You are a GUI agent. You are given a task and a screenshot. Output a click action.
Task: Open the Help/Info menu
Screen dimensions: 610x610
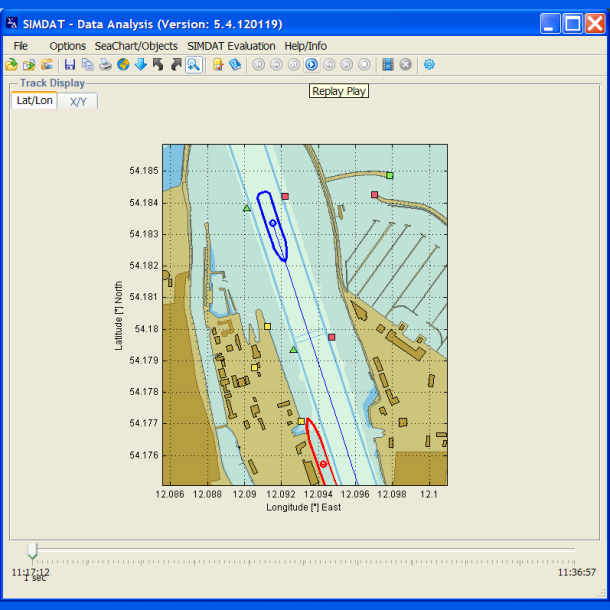point(305,46)
